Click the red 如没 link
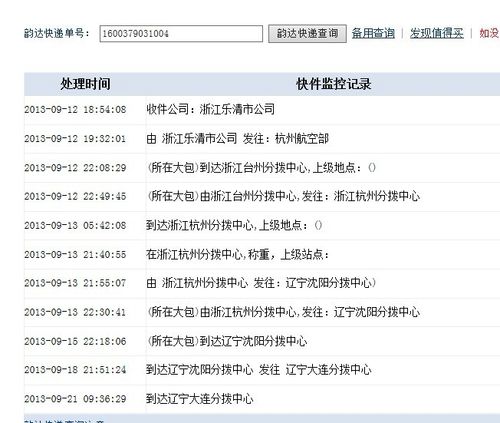 [x=489, y=33]
